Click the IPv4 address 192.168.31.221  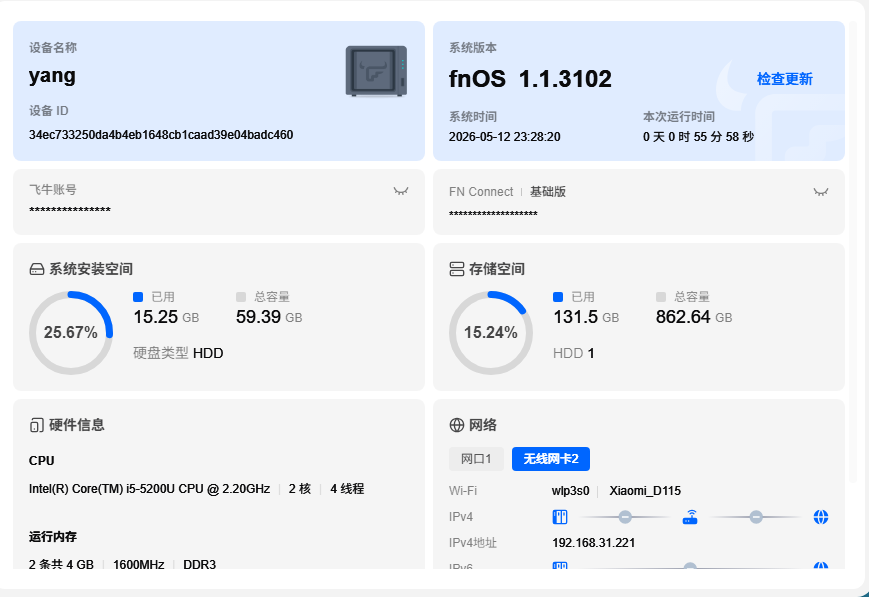pos(594,543)
